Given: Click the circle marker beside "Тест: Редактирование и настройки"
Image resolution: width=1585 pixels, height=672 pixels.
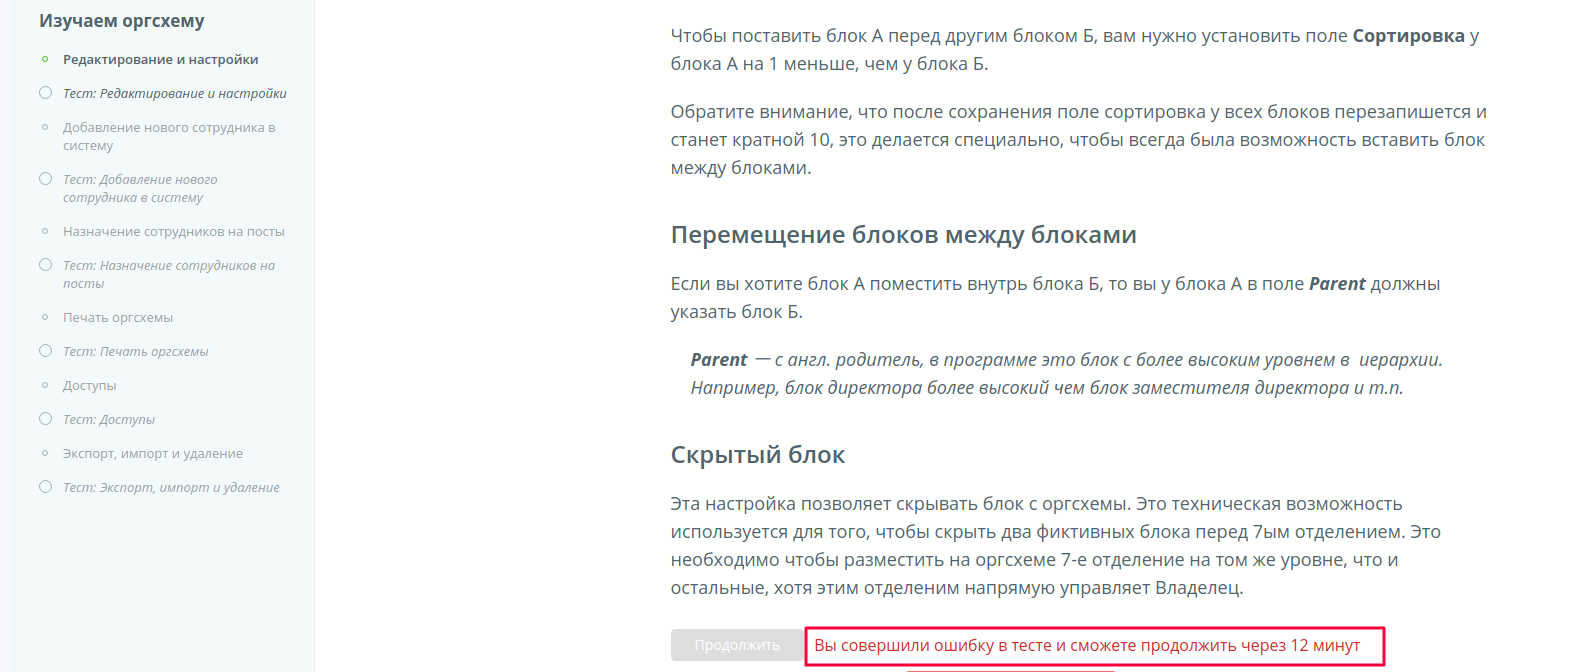Looking at the screenshot, I should [x=45, y=93].
